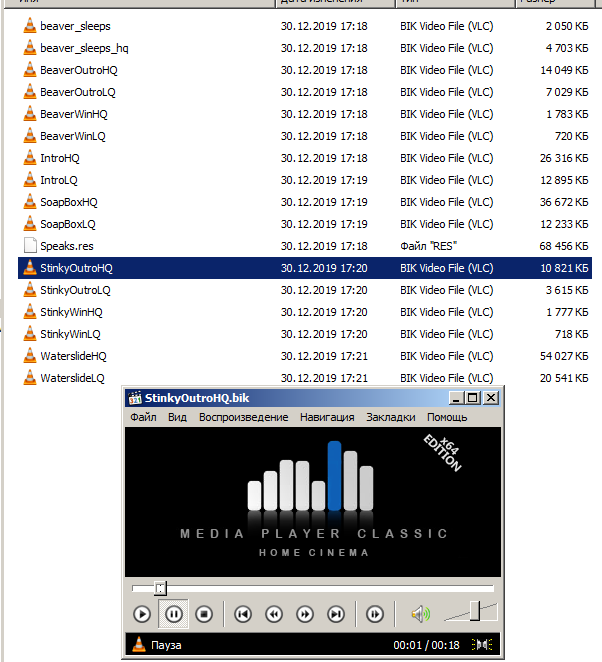
Task: Click the BeaverWinHQ file icon
Action: pyautogui.click(x=30, y=113)
